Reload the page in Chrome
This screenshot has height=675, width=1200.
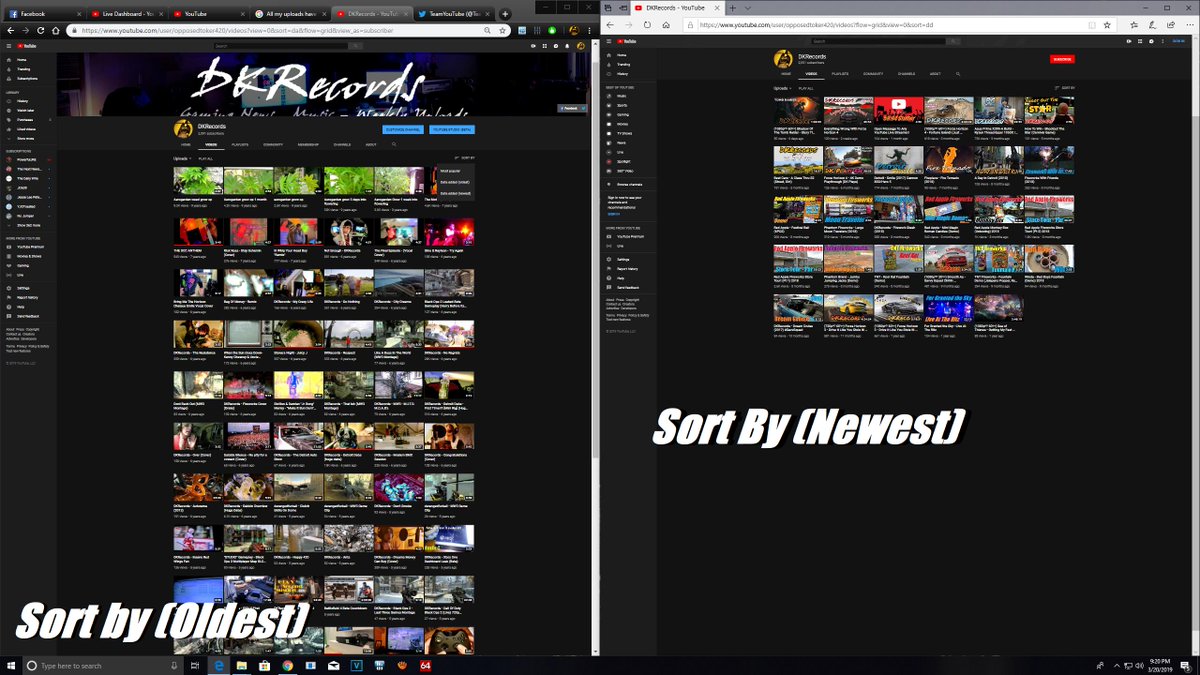[41, 30]
